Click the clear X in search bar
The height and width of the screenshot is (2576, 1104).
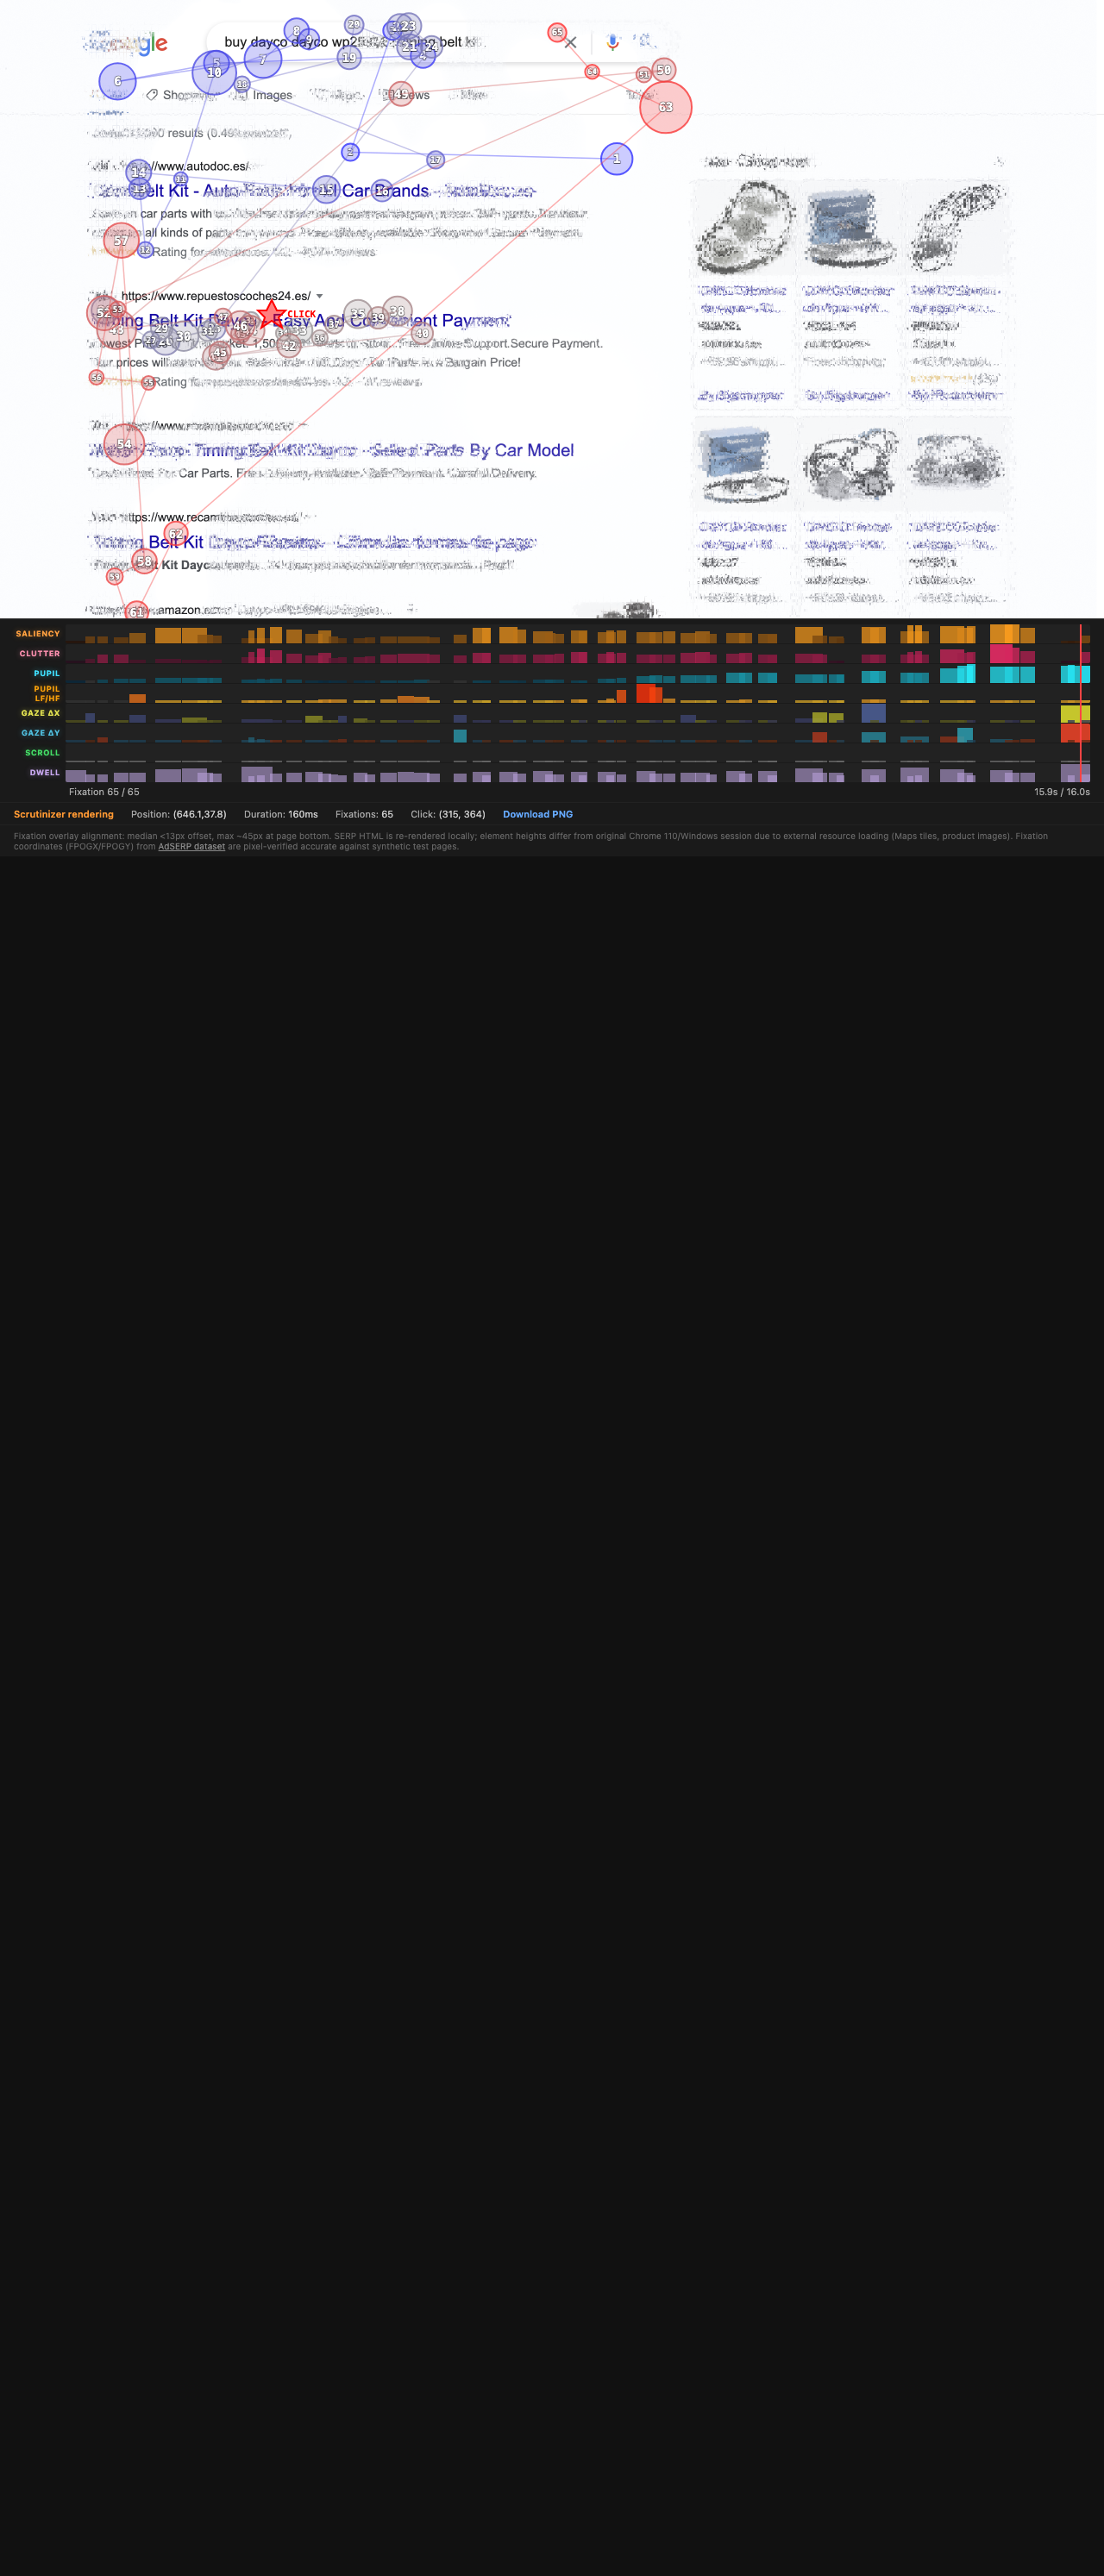(571, 43)
